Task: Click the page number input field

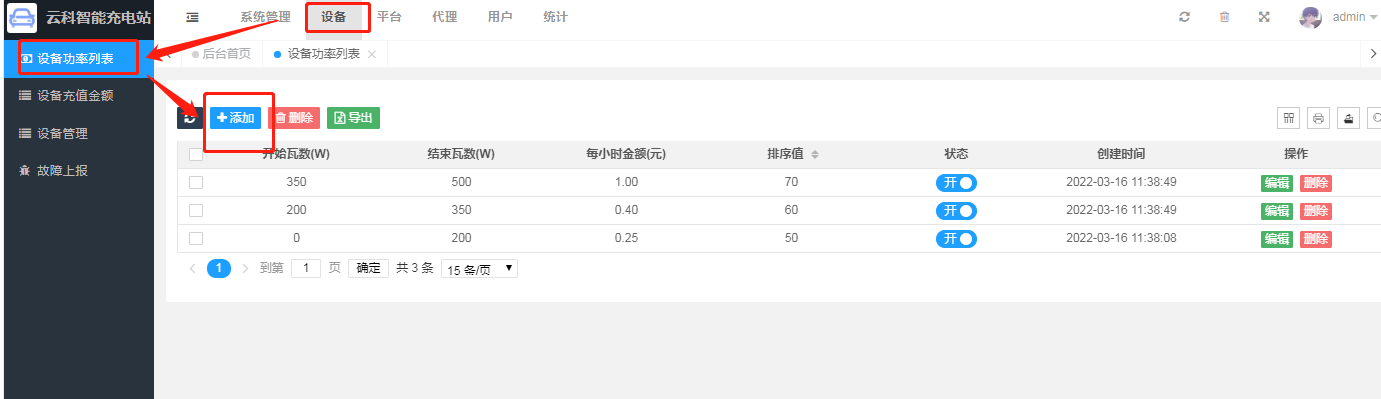Action: pyautogui.click(x=305, y=268)
